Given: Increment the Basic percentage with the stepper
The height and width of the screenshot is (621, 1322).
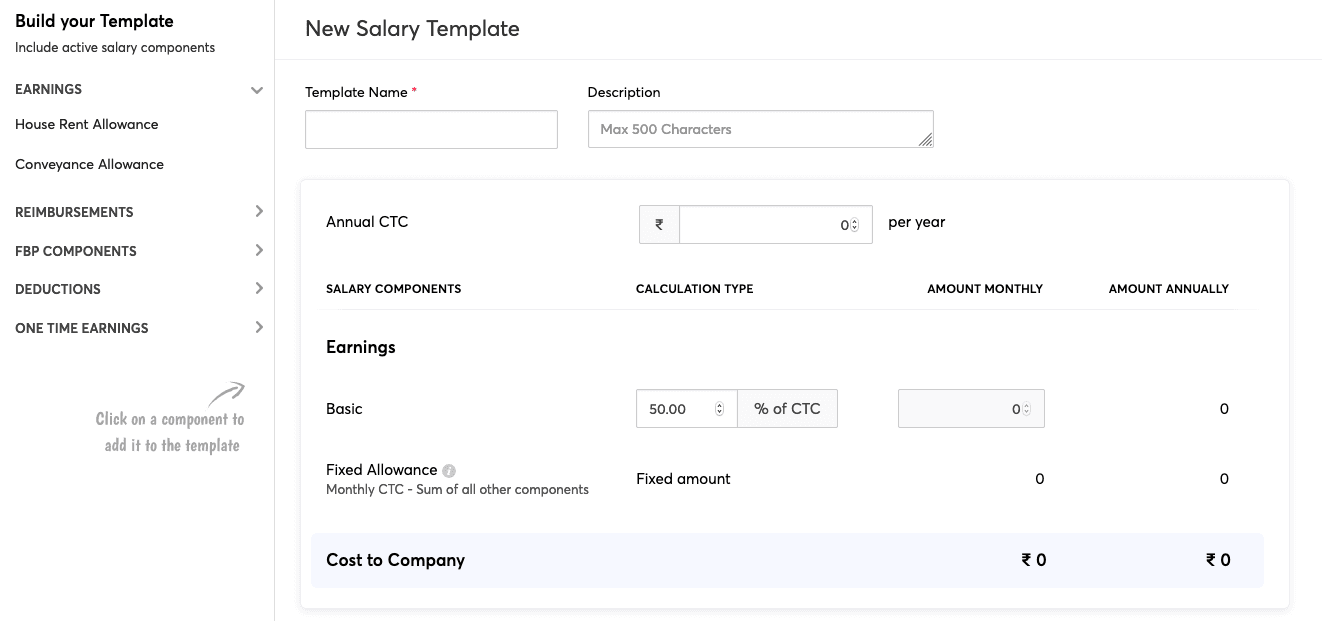Looking at the screenshot, I should pyautogui.click(x=719, y=404).
